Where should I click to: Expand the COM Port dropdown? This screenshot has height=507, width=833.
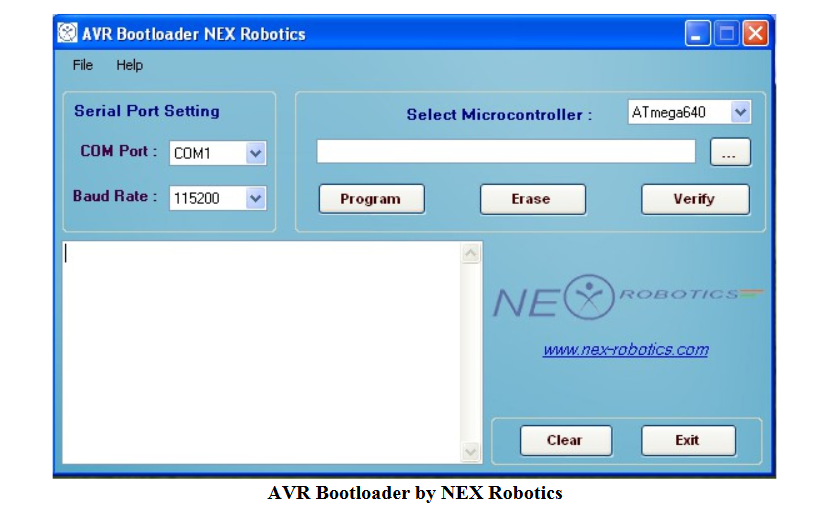coord(255,153)
